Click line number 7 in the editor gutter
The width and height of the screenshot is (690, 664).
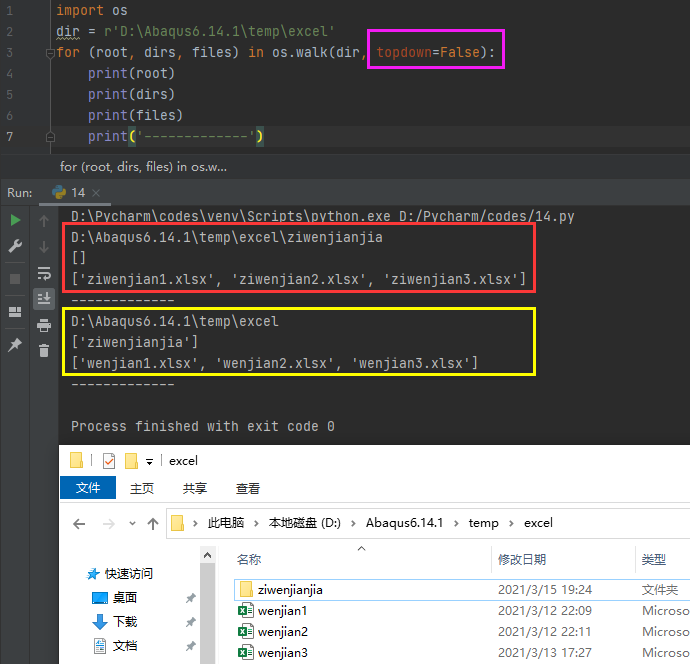point(10,137)
